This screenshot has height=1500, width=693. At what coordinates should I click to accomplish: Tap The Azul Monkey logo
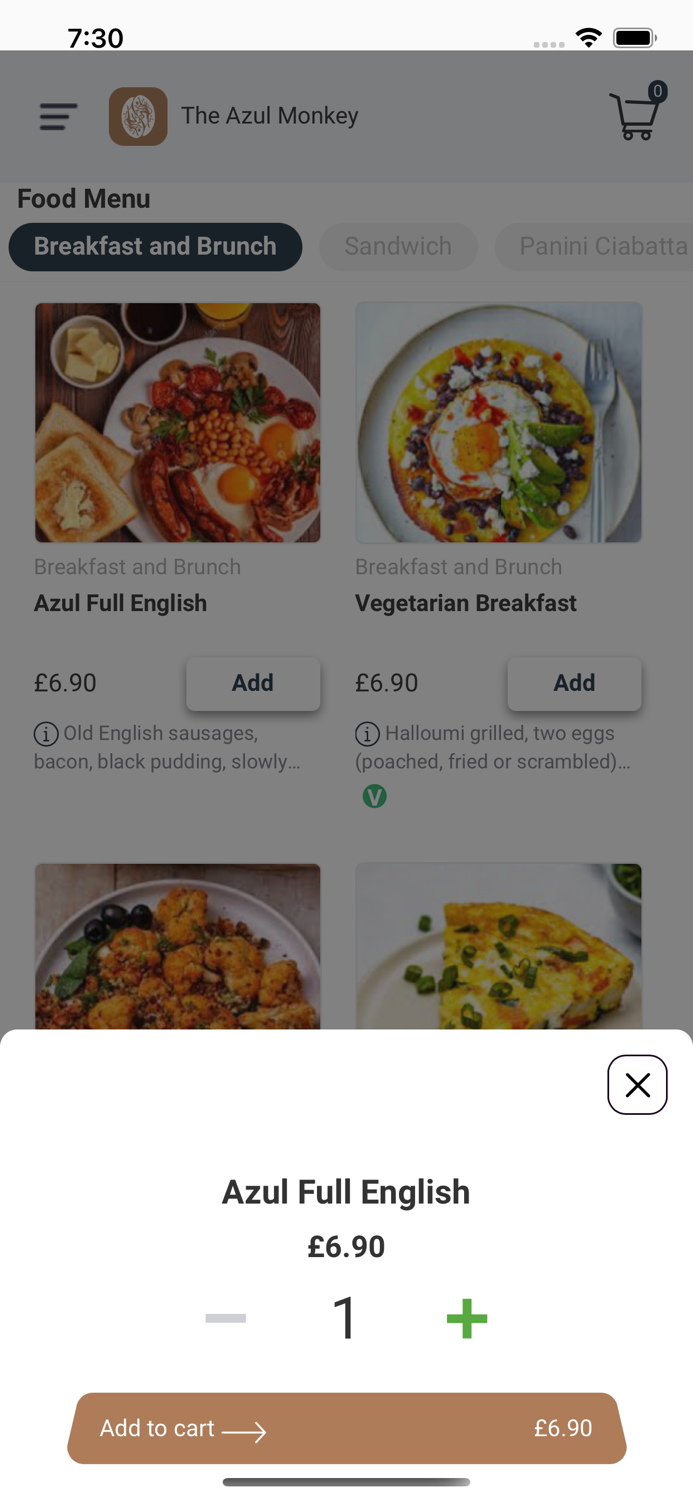point(138,117)
